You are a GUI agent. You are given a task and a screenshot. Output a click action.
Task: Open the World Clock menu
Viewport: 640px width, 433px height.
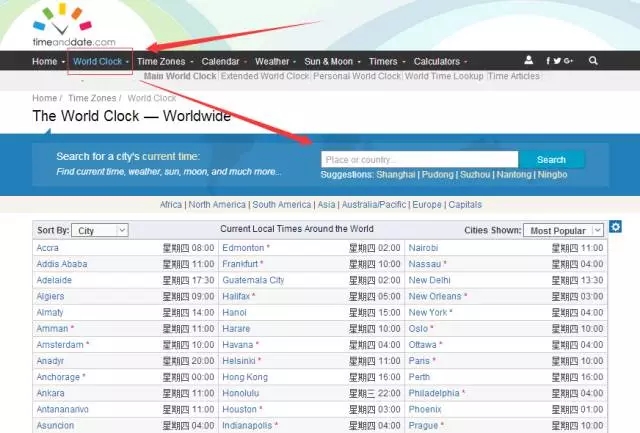tap(100, 61)
